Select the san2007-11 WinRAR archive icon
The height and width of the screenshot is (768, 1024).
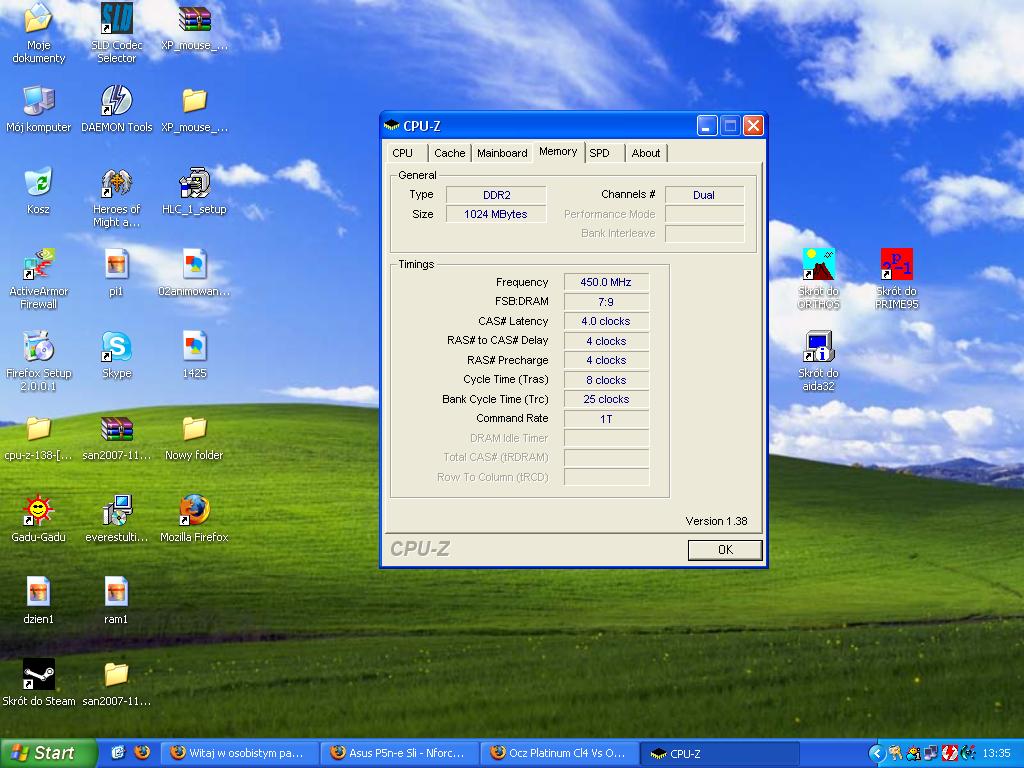(116, 438)
